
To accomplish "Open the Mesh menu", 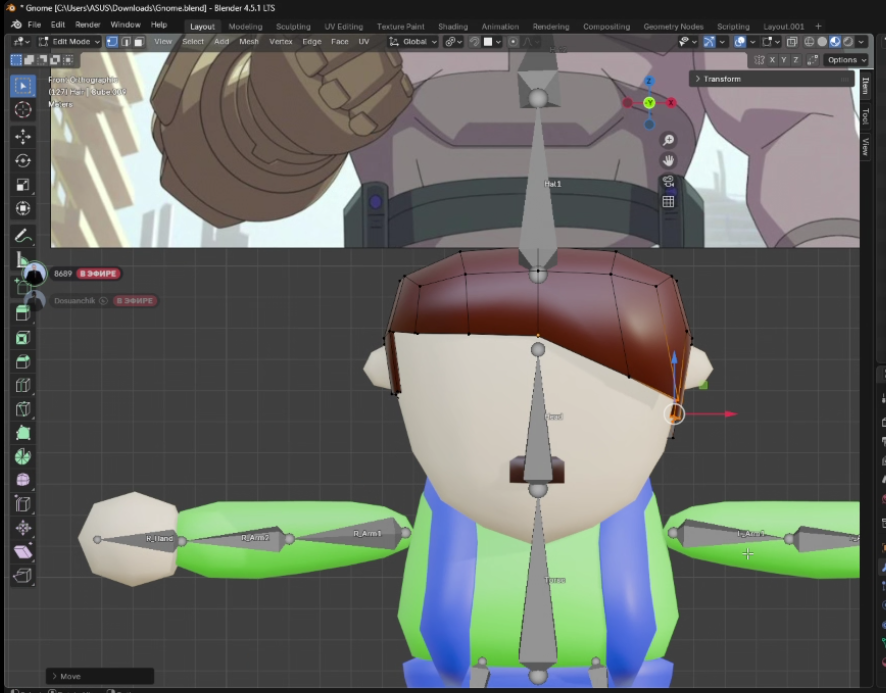I will (248, 42).
